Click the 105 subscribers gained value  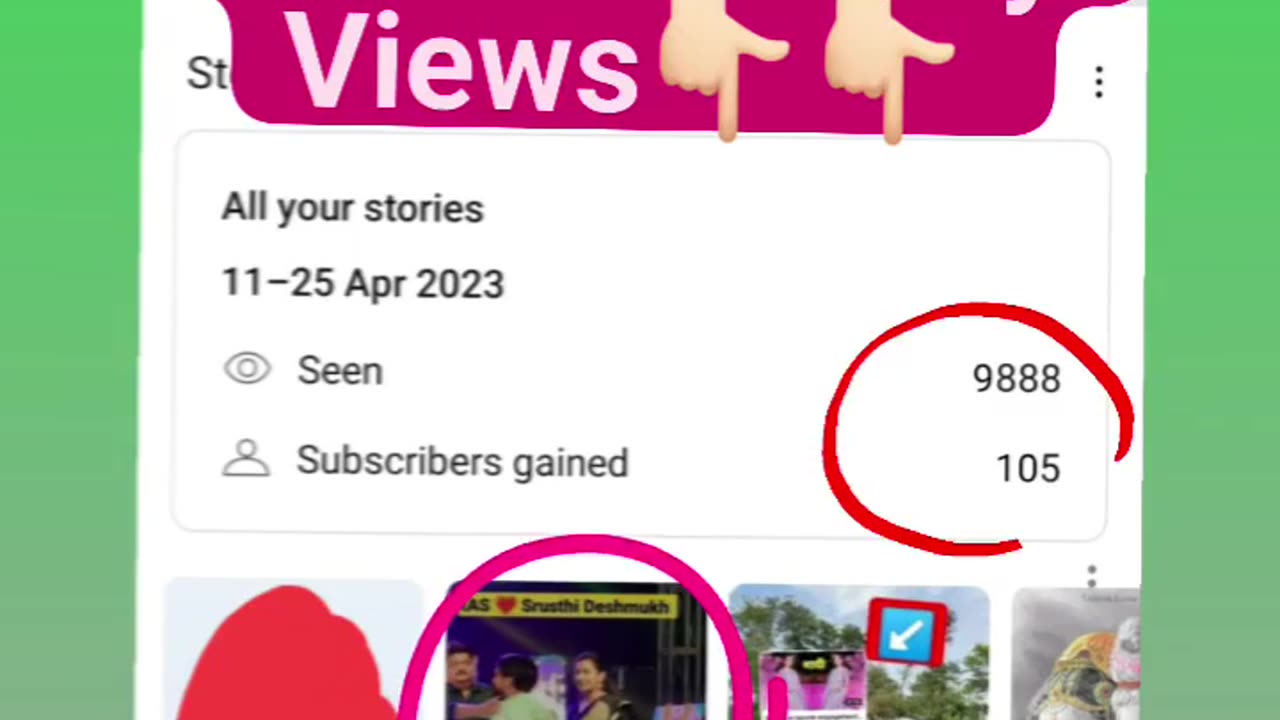point(1028,468)
